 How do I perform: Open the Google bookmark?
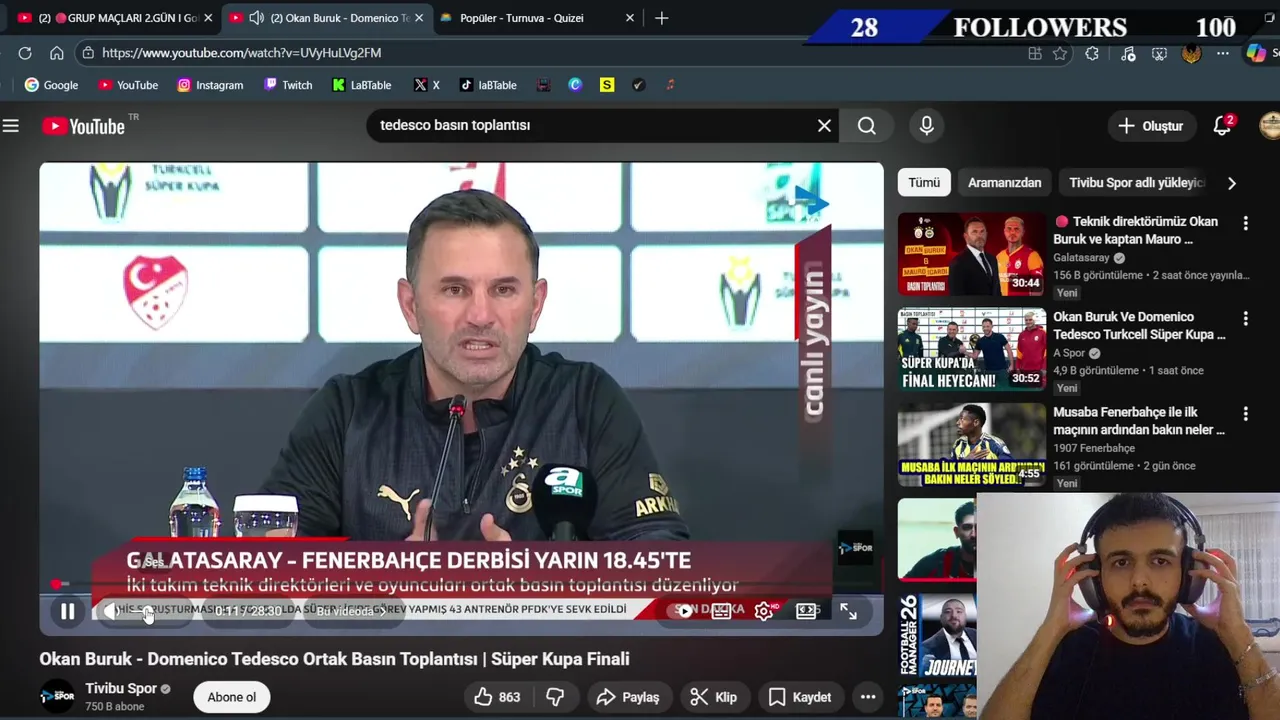point(51,85)
